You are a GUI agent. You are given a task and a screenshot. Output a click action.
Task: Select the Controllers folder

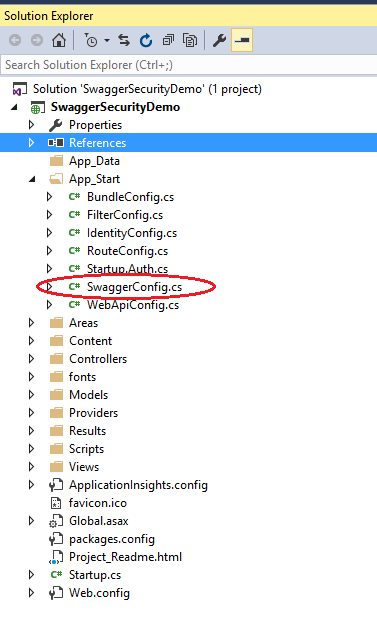point(98,359)
